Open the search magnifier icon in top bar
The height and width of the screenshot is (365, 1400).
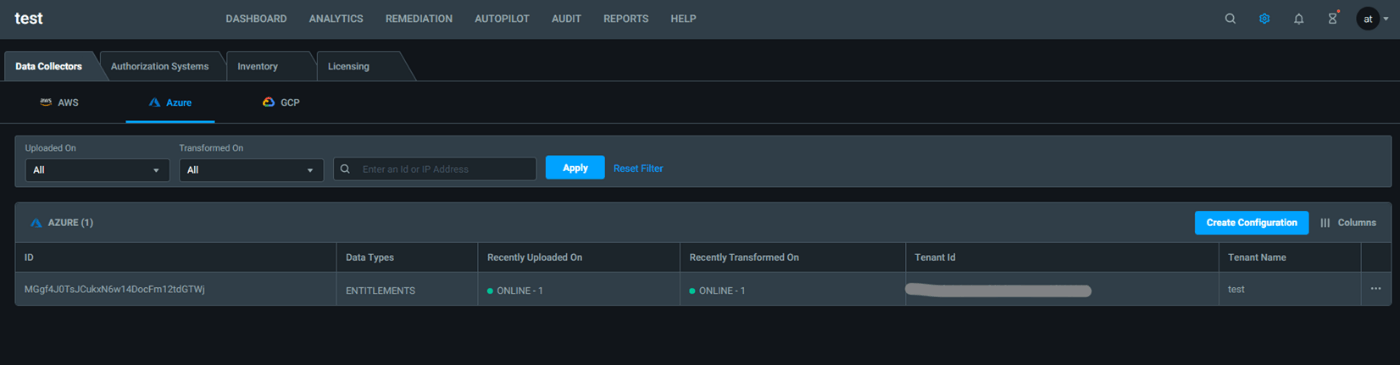point(1230,19)
